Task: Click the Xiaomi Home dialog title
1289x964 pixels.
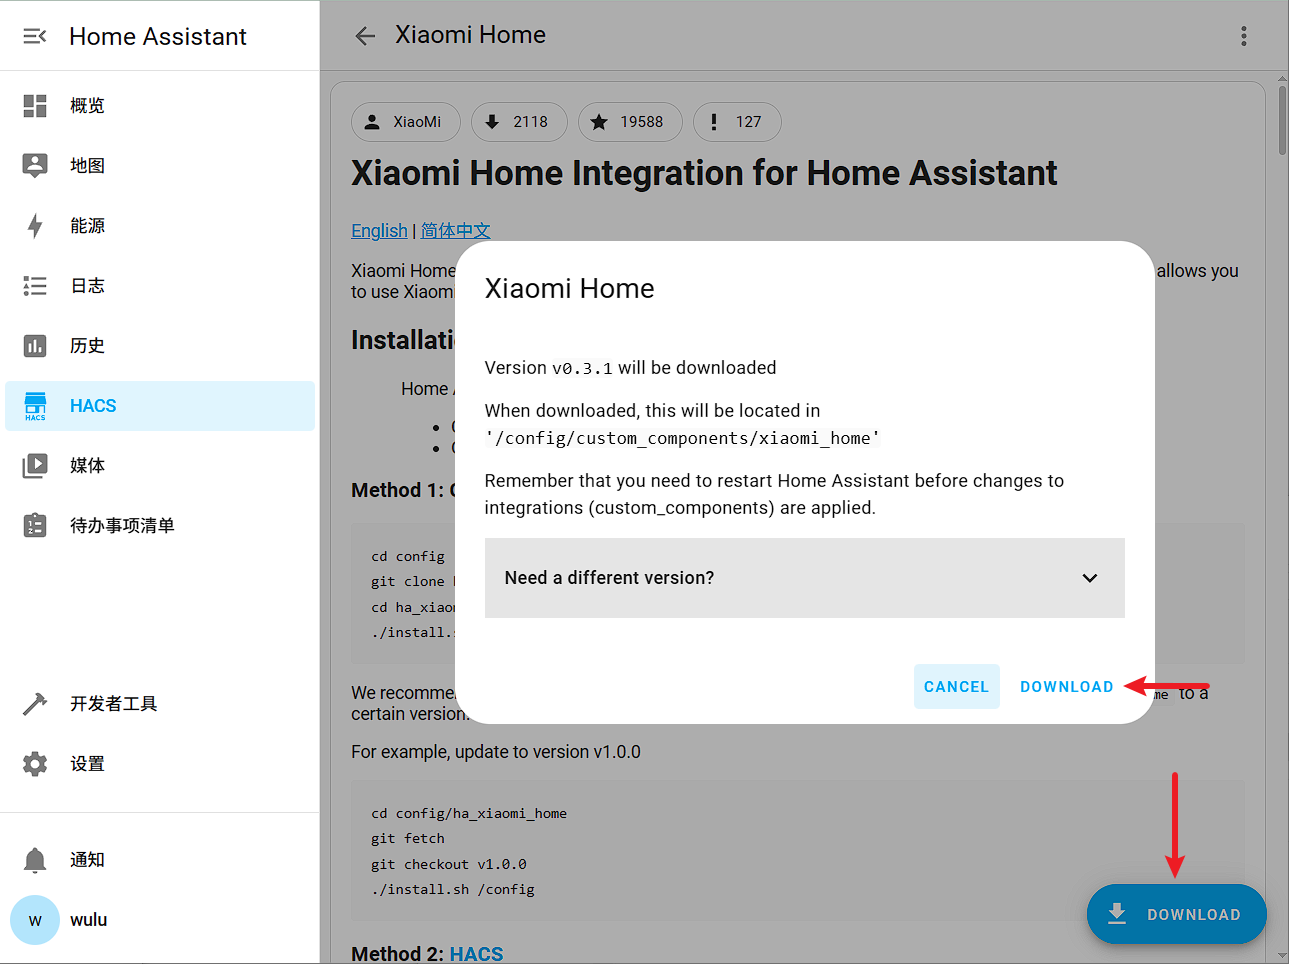Action: coord(569,289)
